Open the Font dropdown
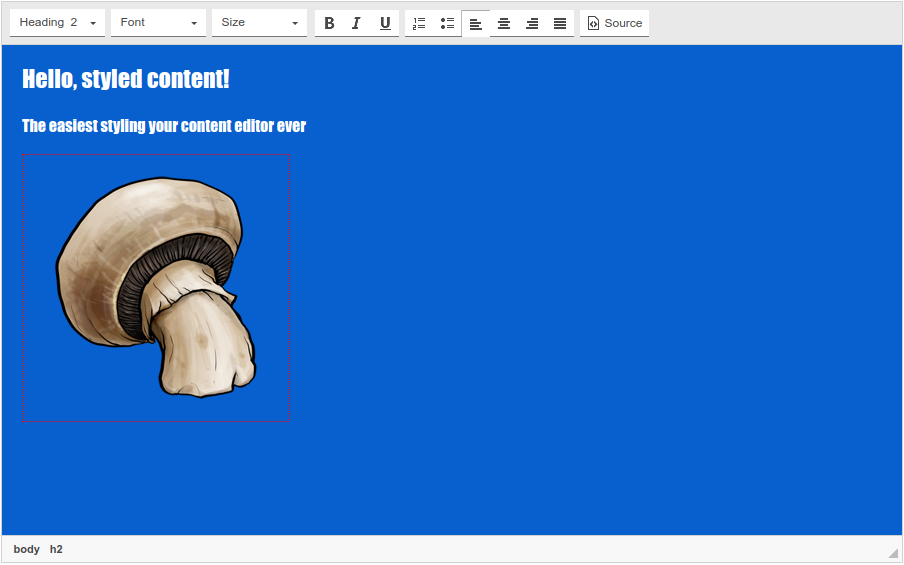The width and height of the screenshot is (904, 565). [x=158, y=23]
